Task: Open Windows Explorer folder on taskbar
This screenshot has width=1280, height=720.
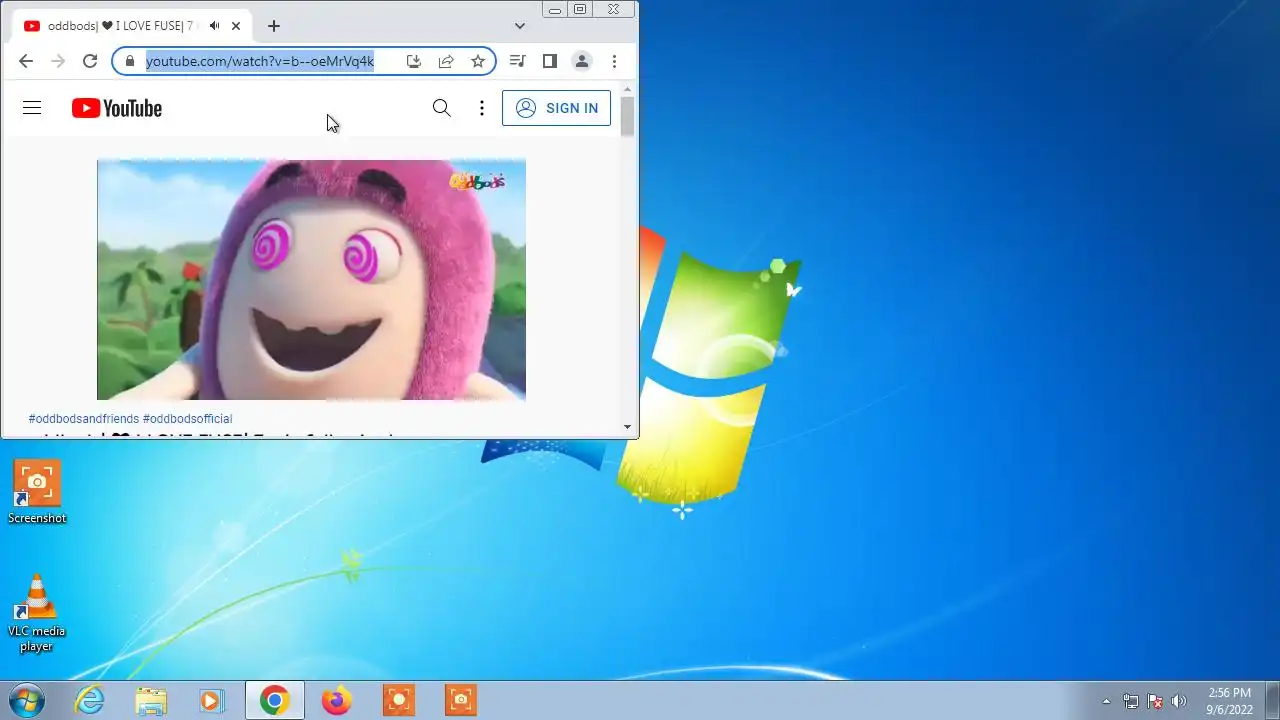Action: point(151,700)
